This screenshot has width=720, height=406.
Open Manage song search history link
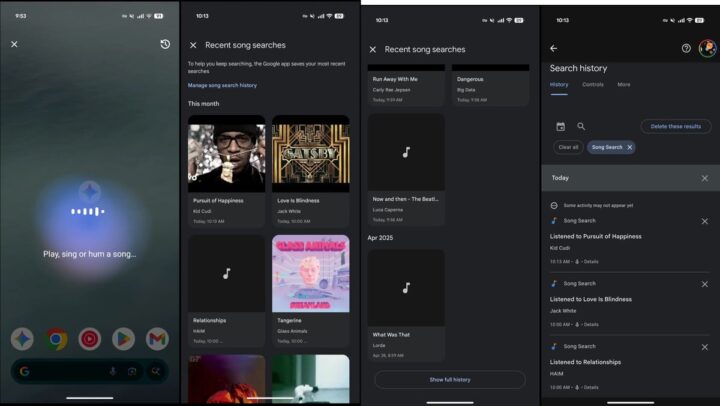[x=222, y=85]
